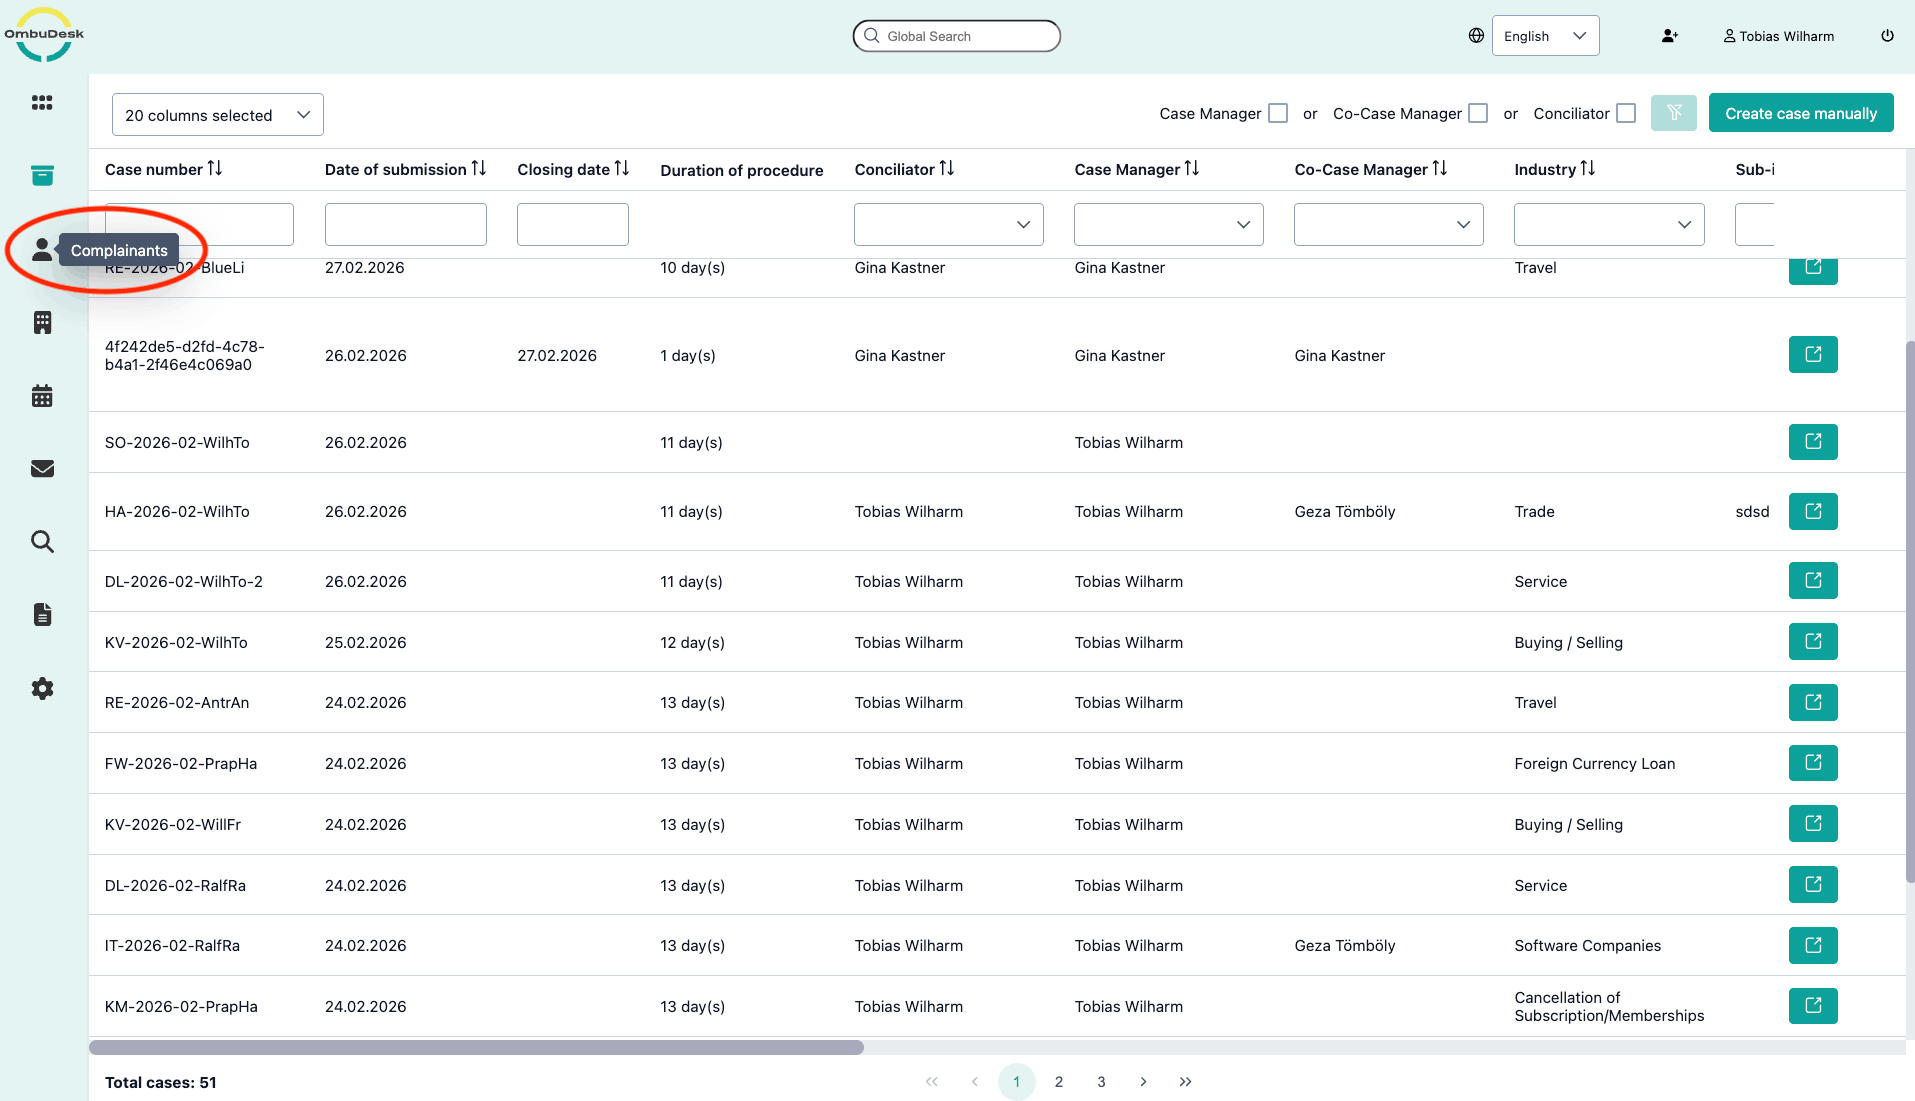Click the power logout icon
The width and height of the screenshot is (1915, 1101).
[x=1887, y=36]
